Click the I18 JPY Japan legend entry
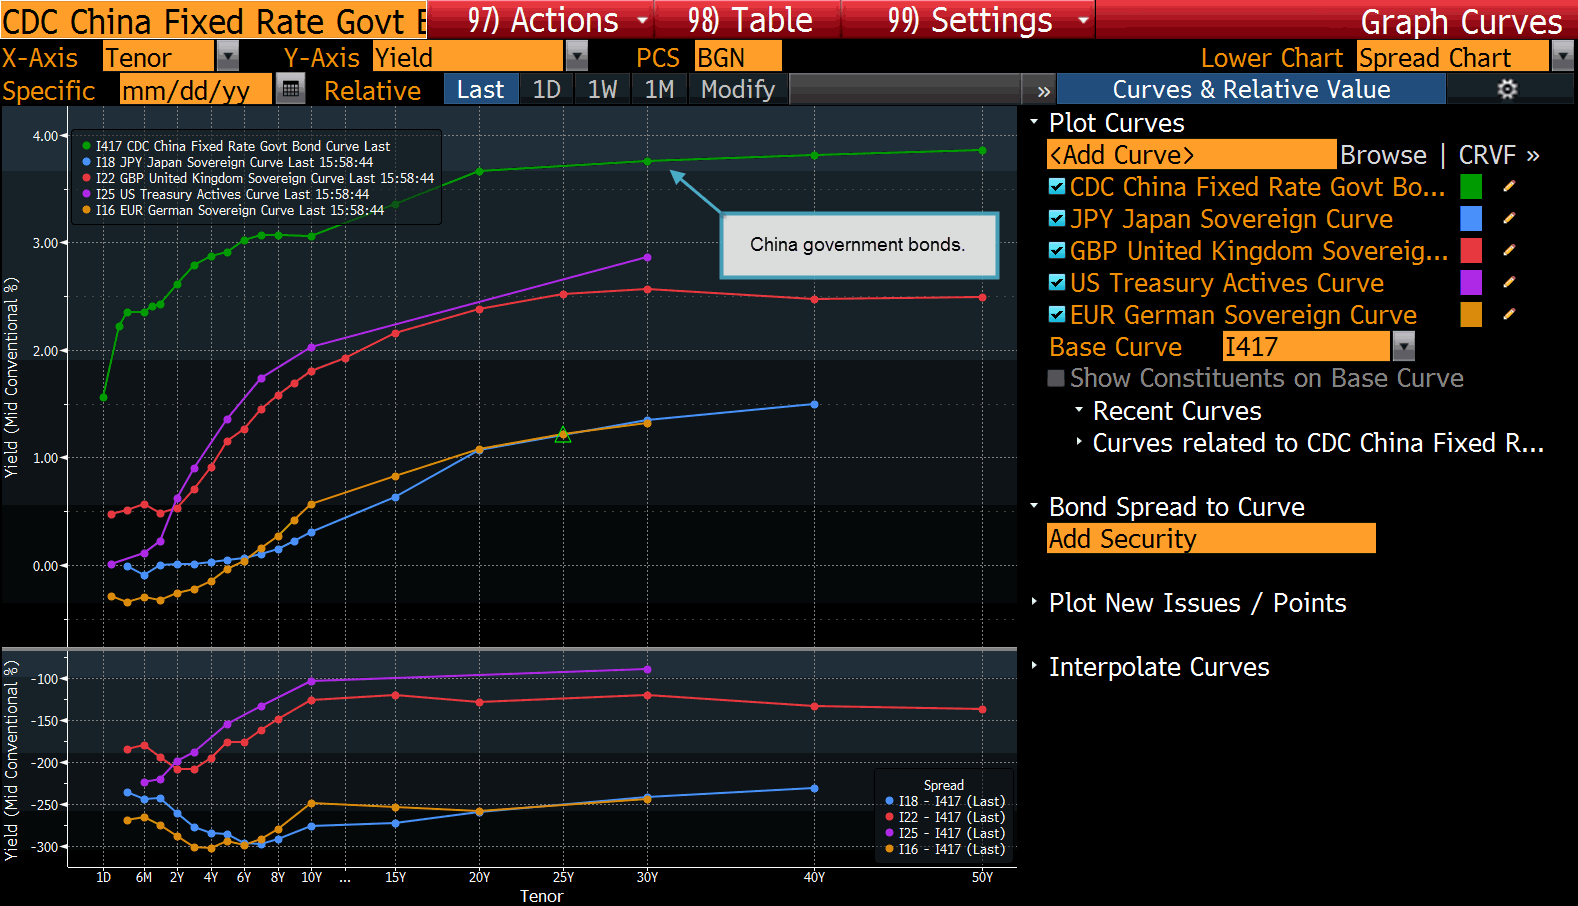 [x=228, y=162]
